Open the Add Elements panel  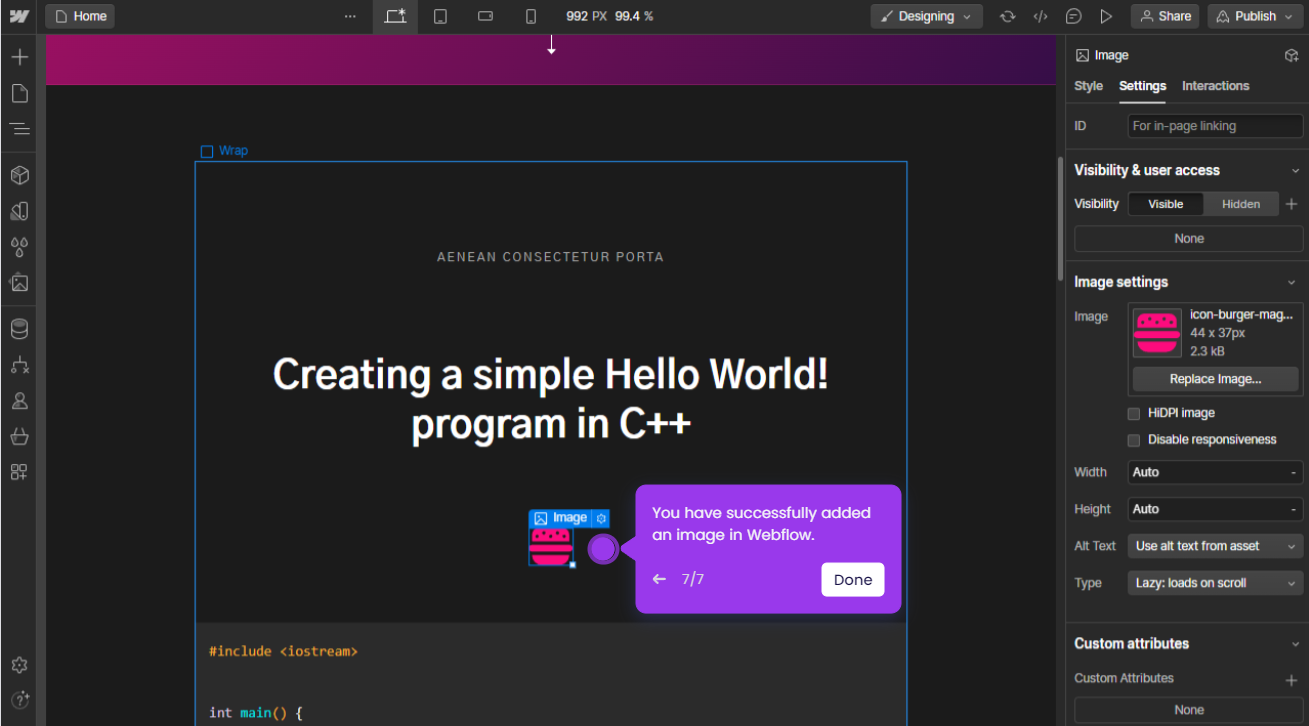(x=18, y=57)
